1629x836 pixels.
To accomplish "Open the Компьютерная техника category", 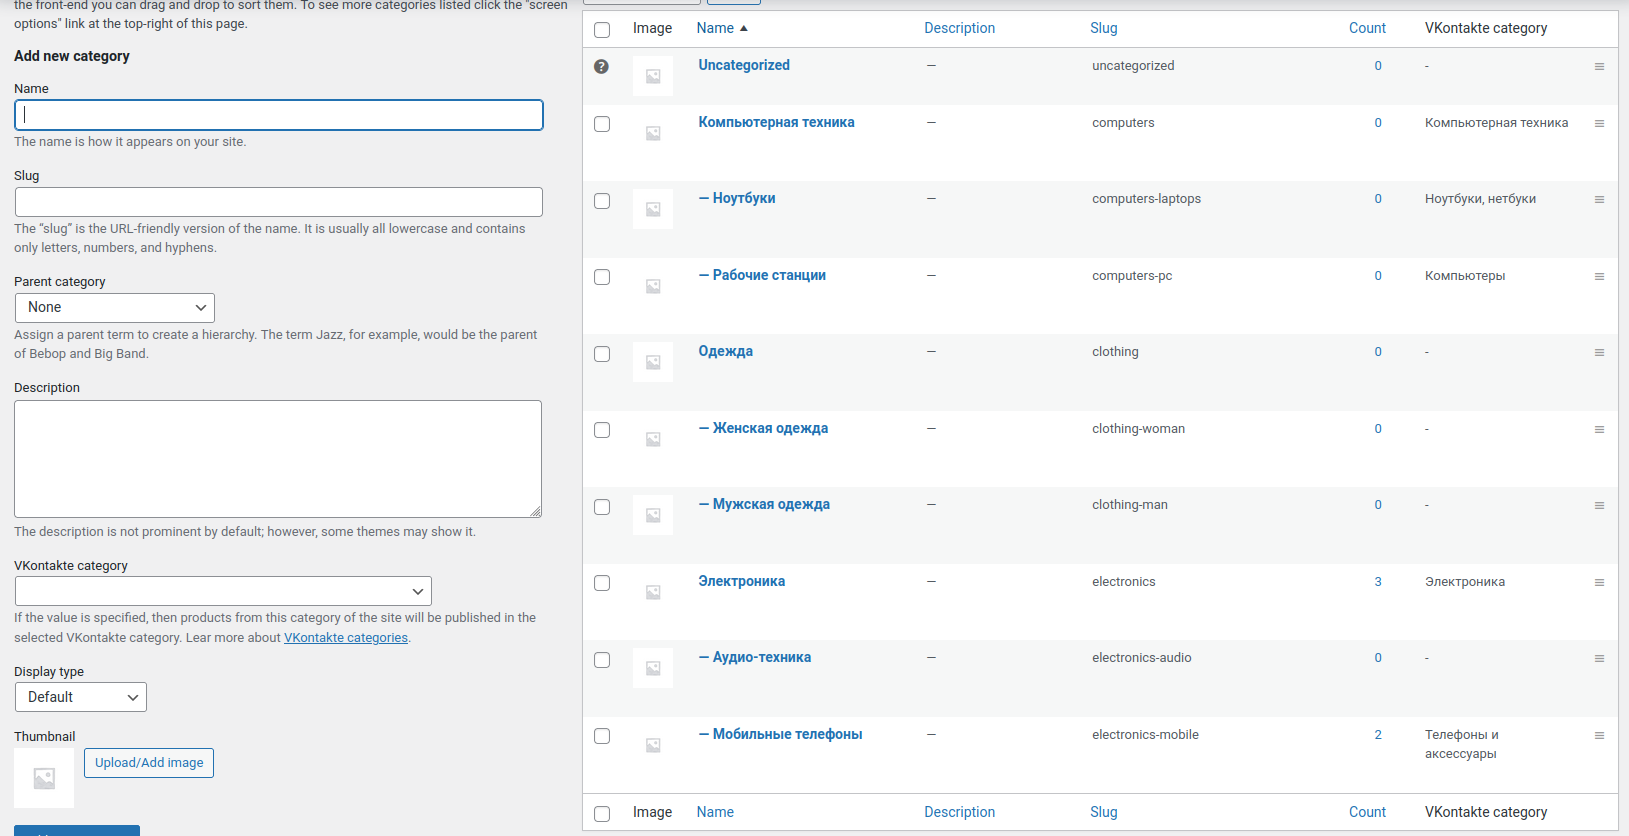I will (776, 122).
